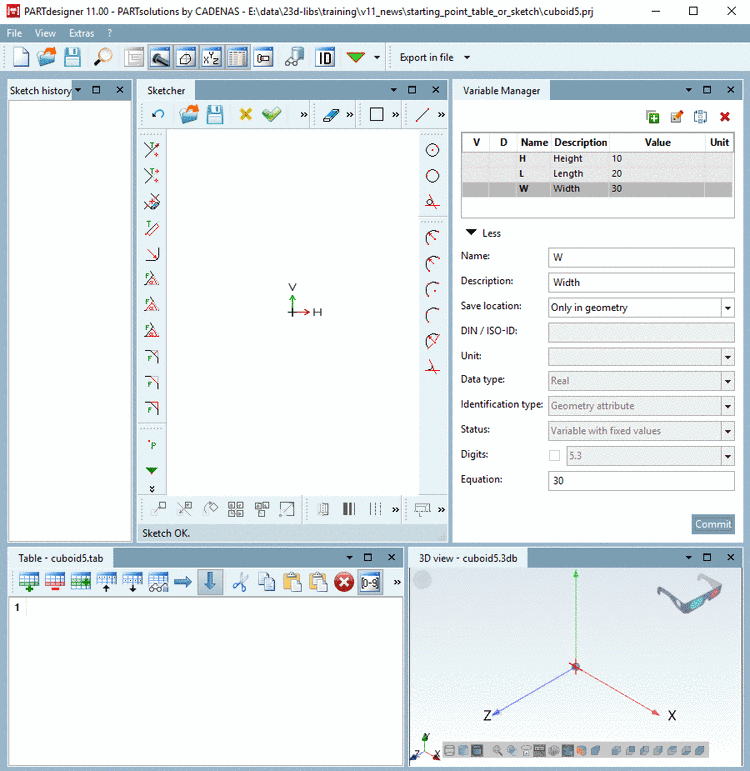Click the magnifier search icon in main toolbar
The image size is (750, 771).
coord(103,58)
